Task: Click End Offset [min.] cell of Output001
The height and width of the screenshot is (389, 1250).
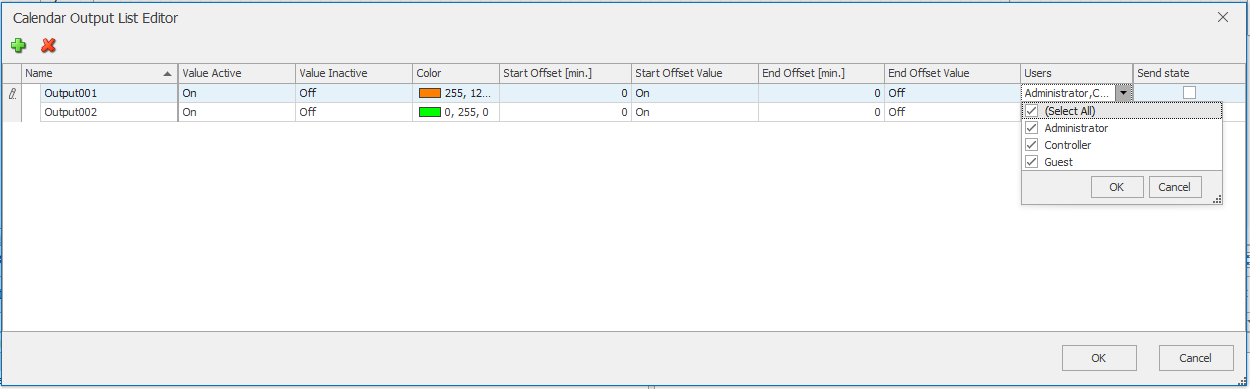Action: pyautogui.click(x=821, y=93)
